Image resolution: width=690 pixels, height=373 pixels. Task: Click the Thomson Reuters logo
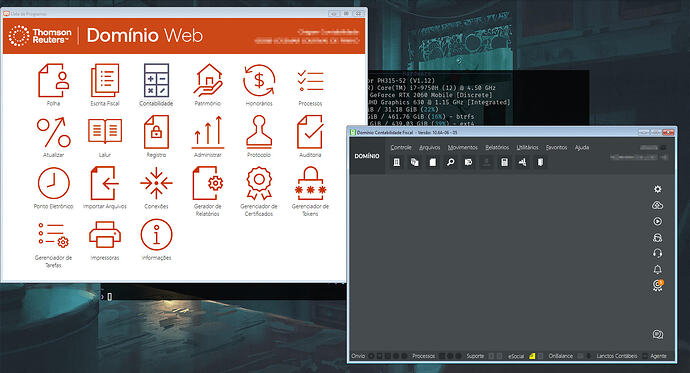point(40,36)
